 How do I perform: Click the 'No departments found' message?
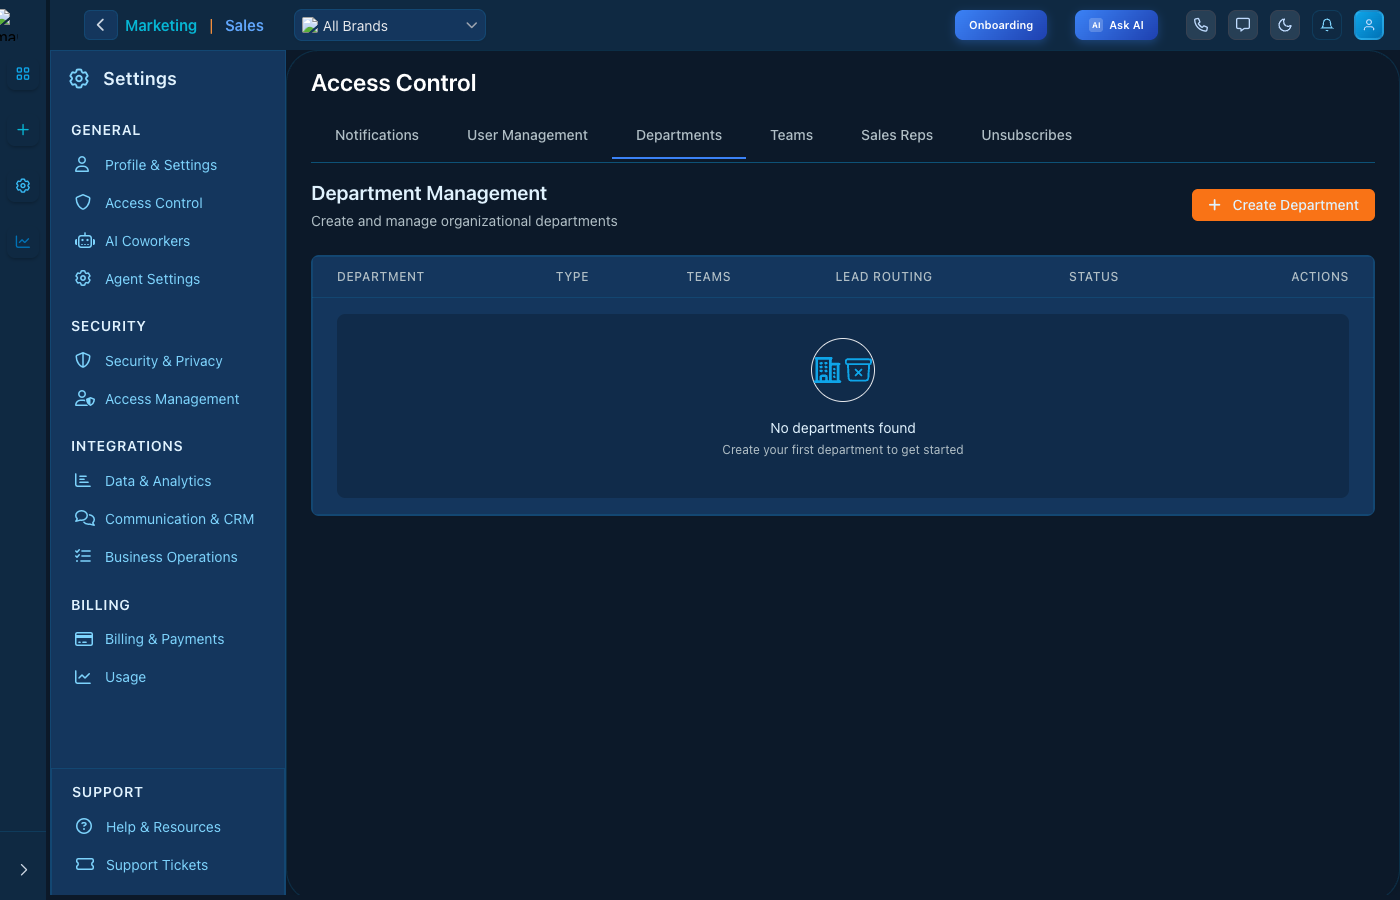point(843,428)
